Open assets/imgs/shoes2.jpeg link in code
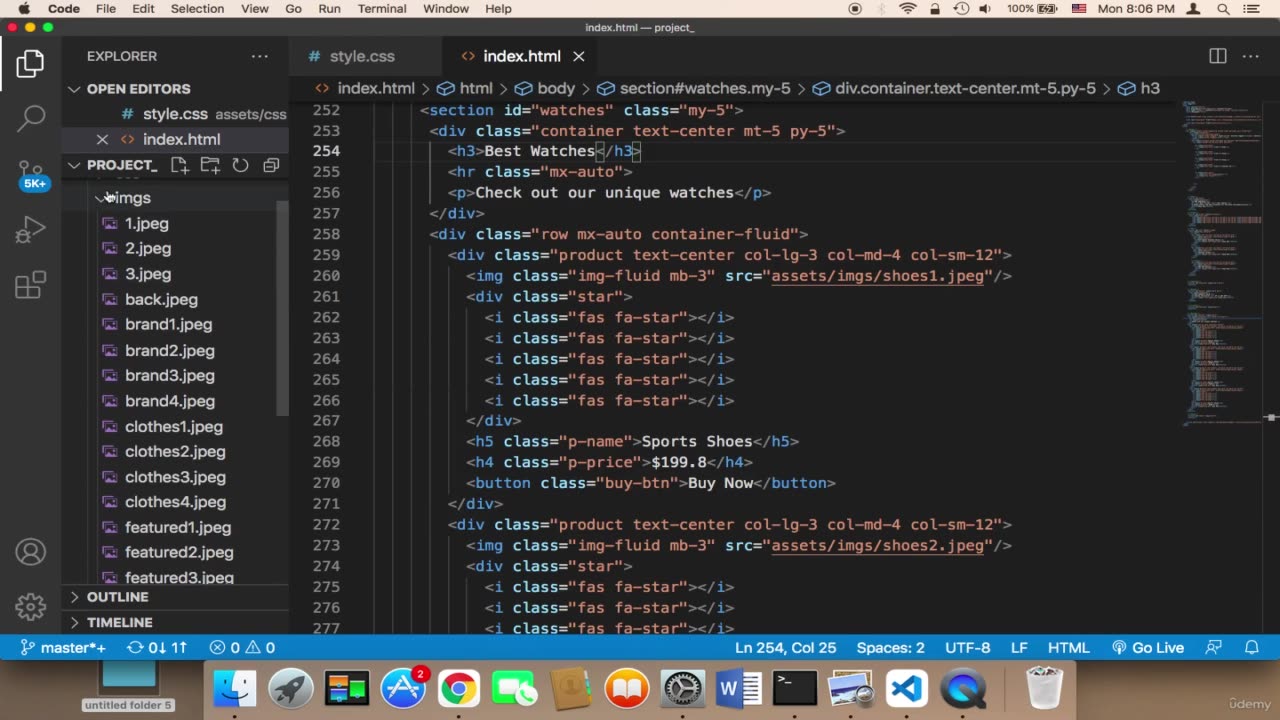The height and width of the screenshot is (720, 1280). click(877, 545)
